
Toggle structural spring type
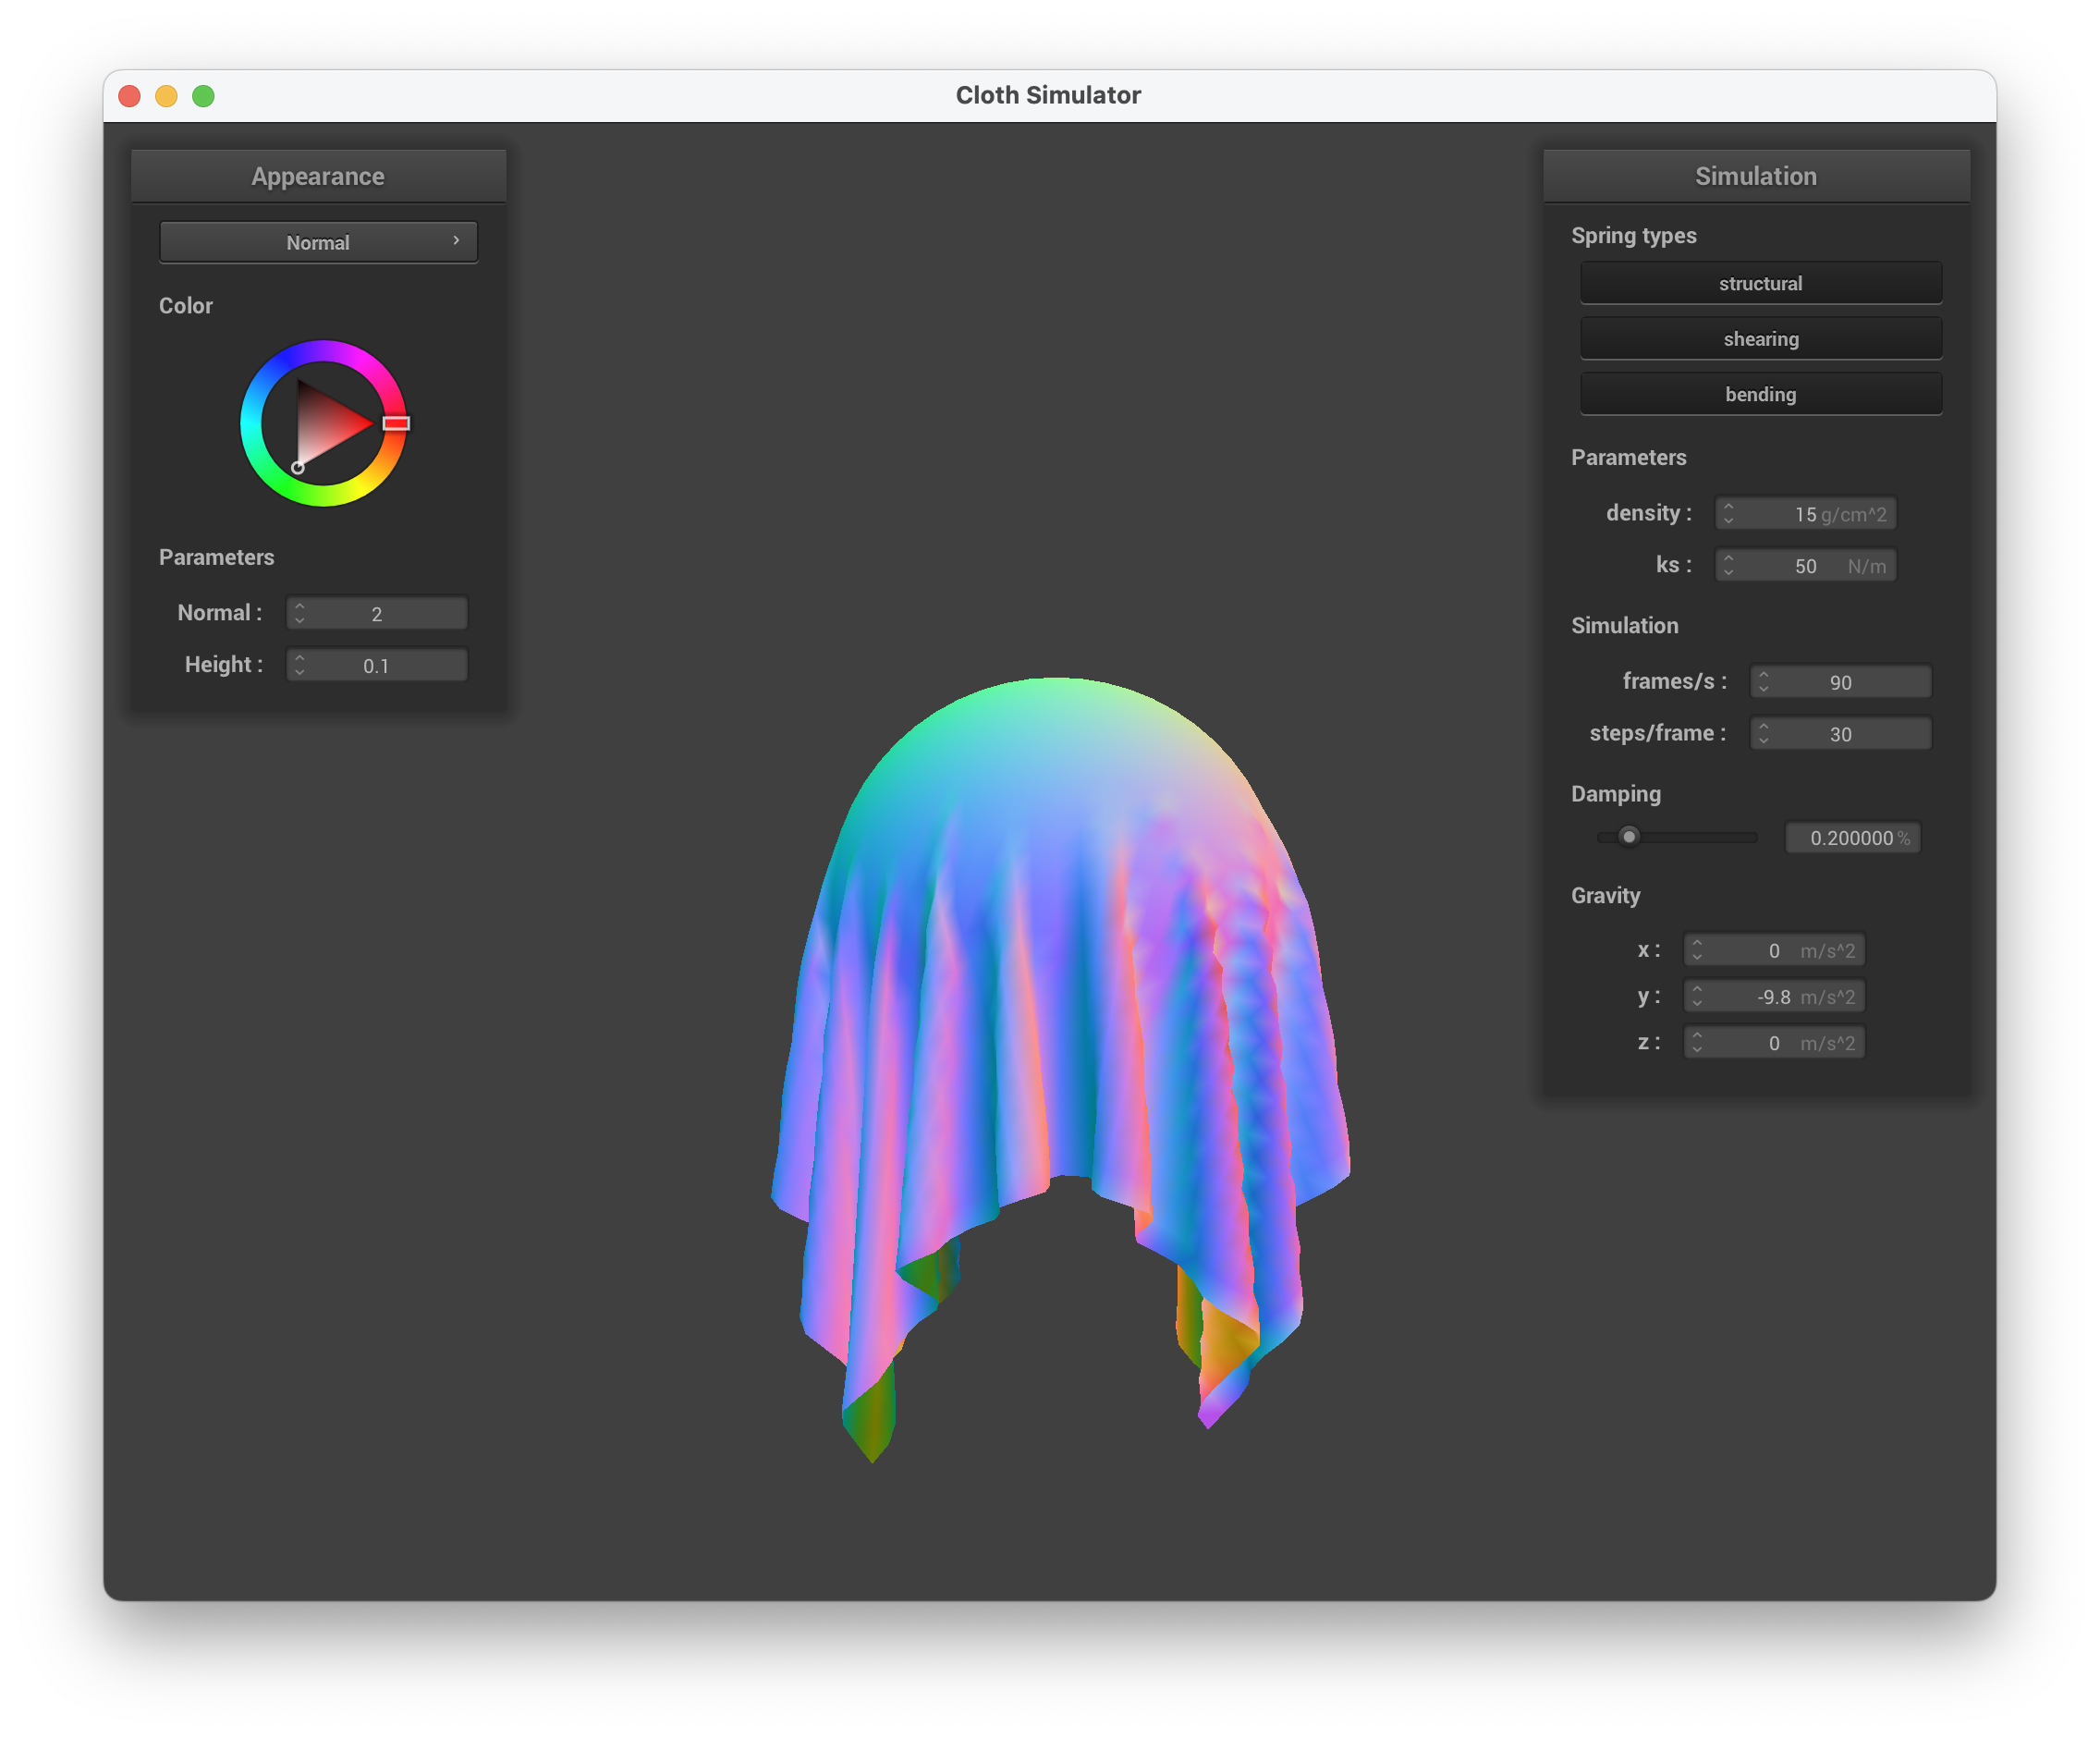pyautogui.click(x=1760, y=283)
